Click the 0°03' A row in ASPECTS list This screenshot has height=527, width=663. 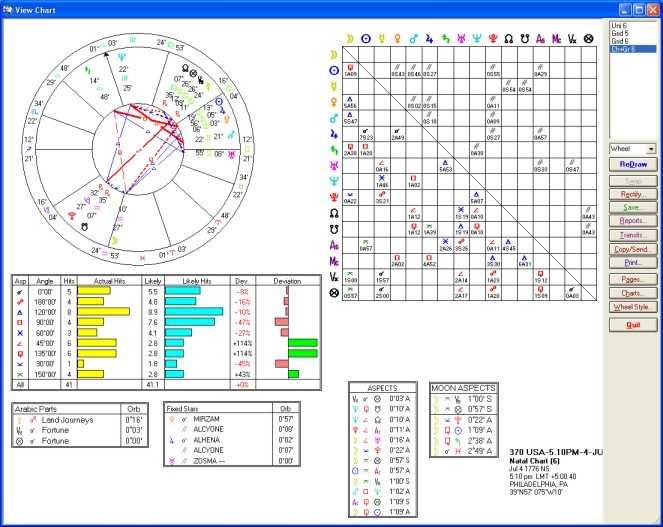pos(382,398)
